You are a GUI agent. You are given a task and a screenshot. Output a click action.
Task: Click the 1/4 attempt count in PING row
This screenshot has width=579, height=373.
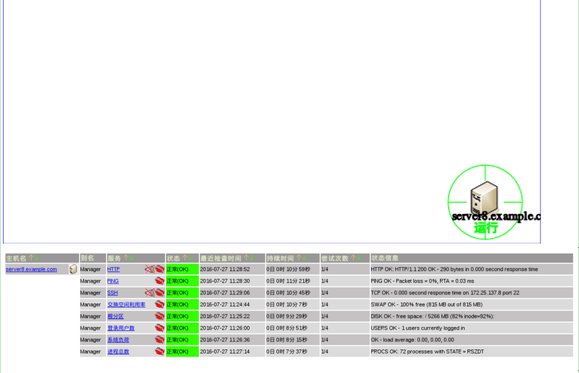tap(325, 281)
